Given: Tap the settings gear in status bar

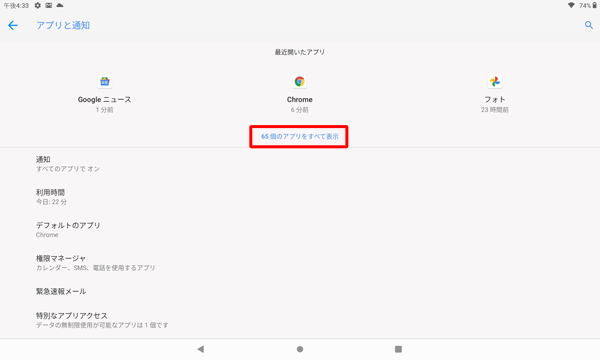Looking at the screenshot, I should 38,5.
